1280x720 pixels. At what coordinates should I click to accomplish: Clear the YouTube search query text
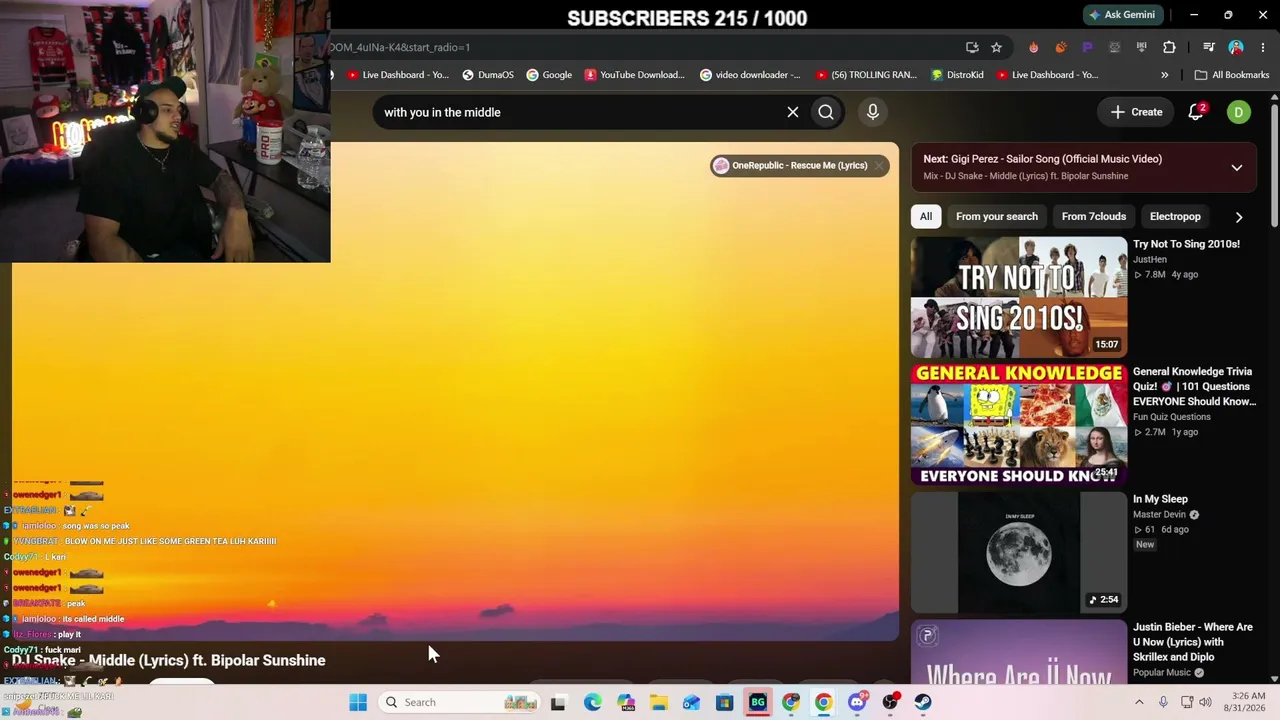click(793, 112)
